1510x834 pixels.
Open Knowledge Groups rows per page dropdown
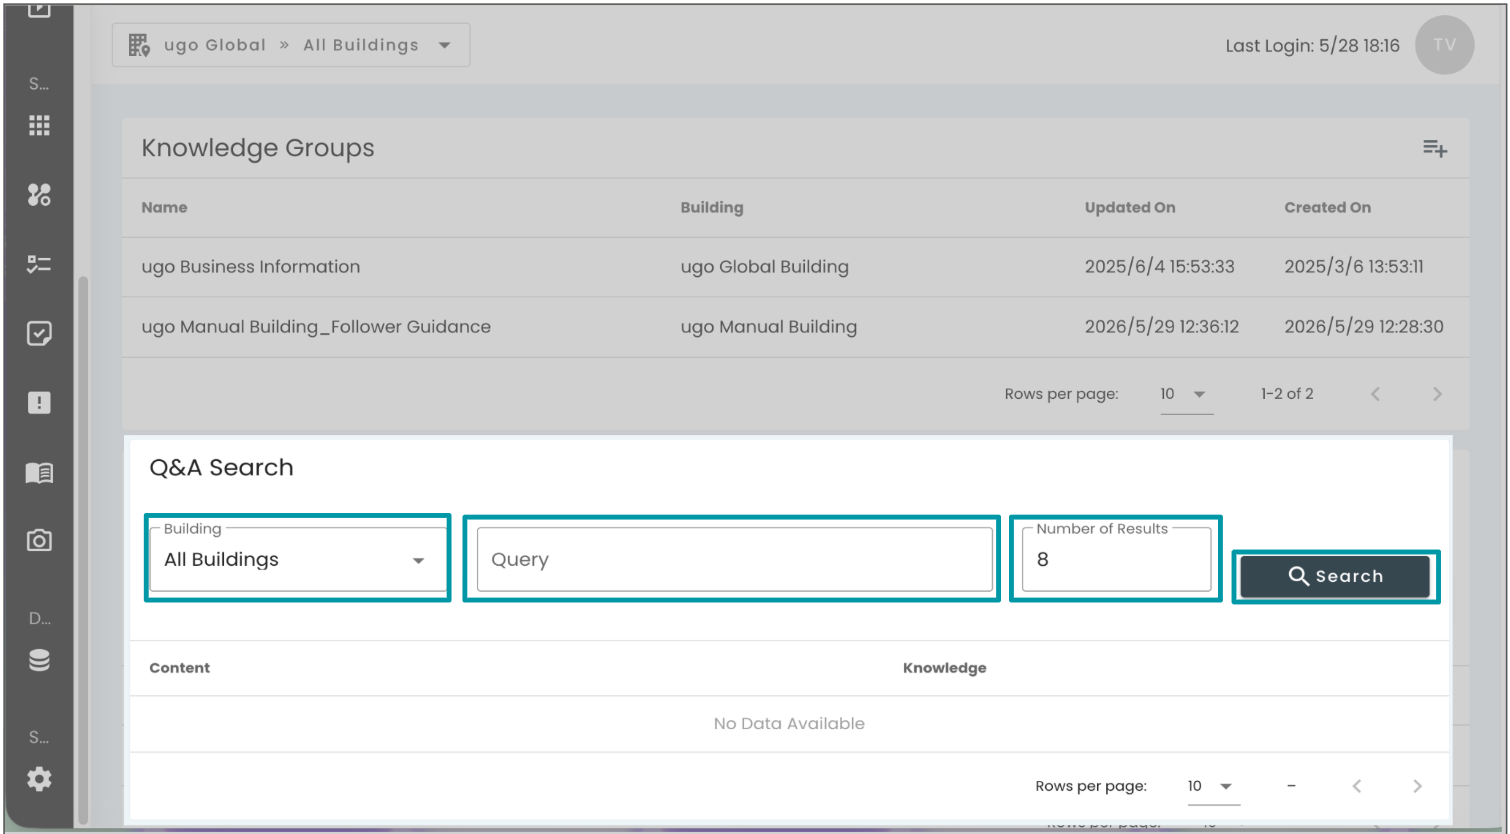[1186, 394]
